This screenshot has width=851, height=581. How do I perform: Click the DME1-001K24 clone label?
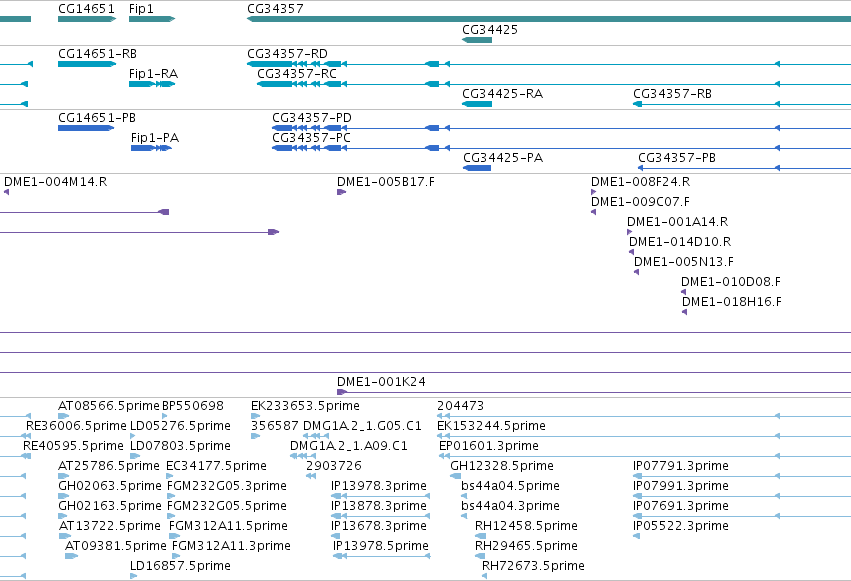pyautogui.click(x=381, y=382)
